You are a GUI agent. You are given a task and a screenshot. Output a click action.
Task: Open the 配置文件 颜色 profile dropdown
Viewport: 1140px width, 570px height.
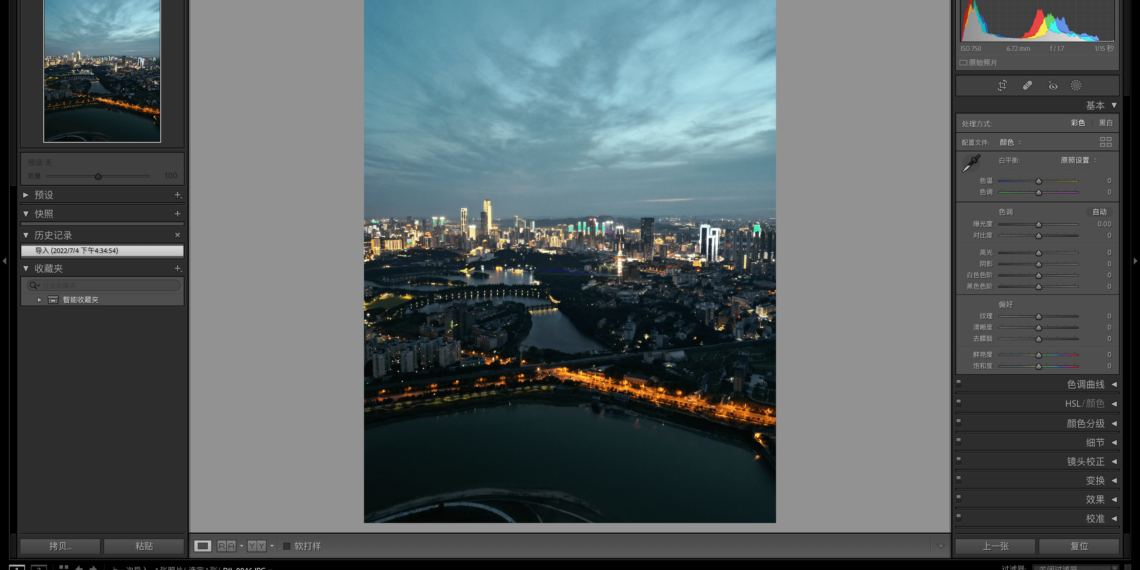click(1011, 142)
